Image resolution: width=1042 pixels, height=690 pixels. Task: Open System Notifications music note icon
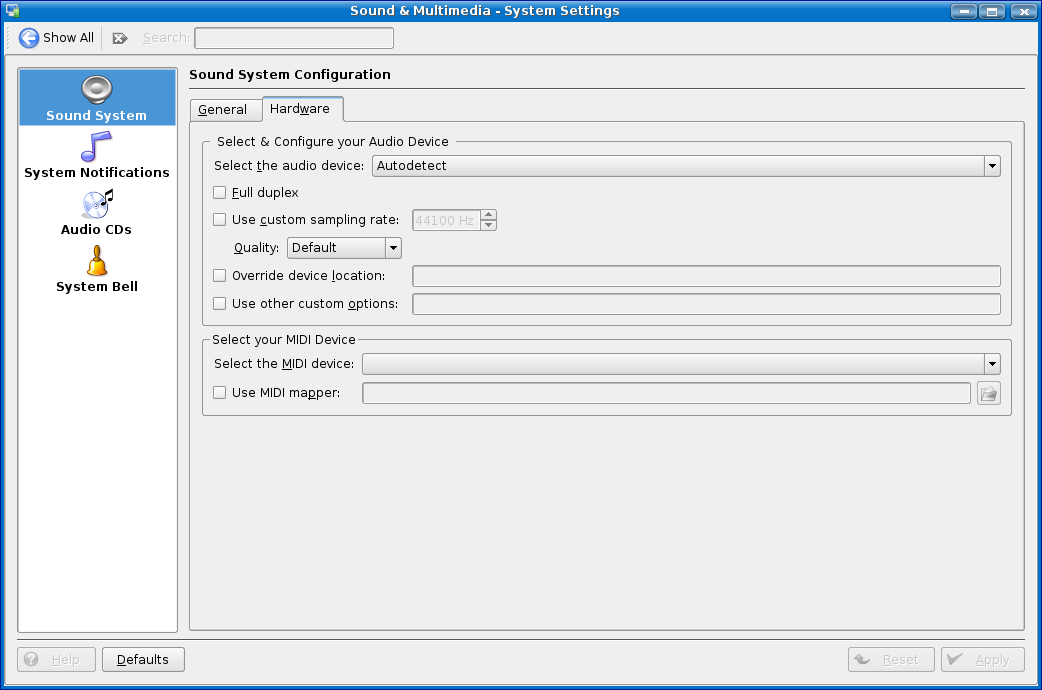coord(96,147)
